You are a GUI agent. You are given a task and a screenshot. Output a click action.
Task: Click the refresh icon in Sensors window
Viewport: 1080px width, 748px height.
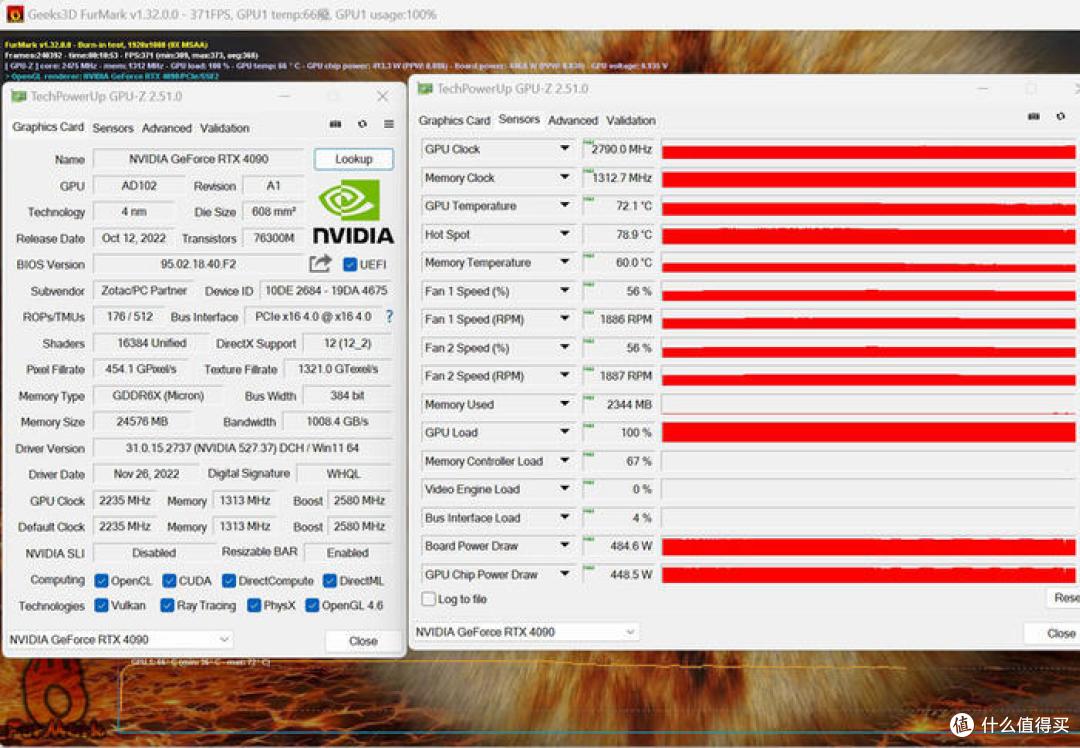click(x=1061, y=116)
